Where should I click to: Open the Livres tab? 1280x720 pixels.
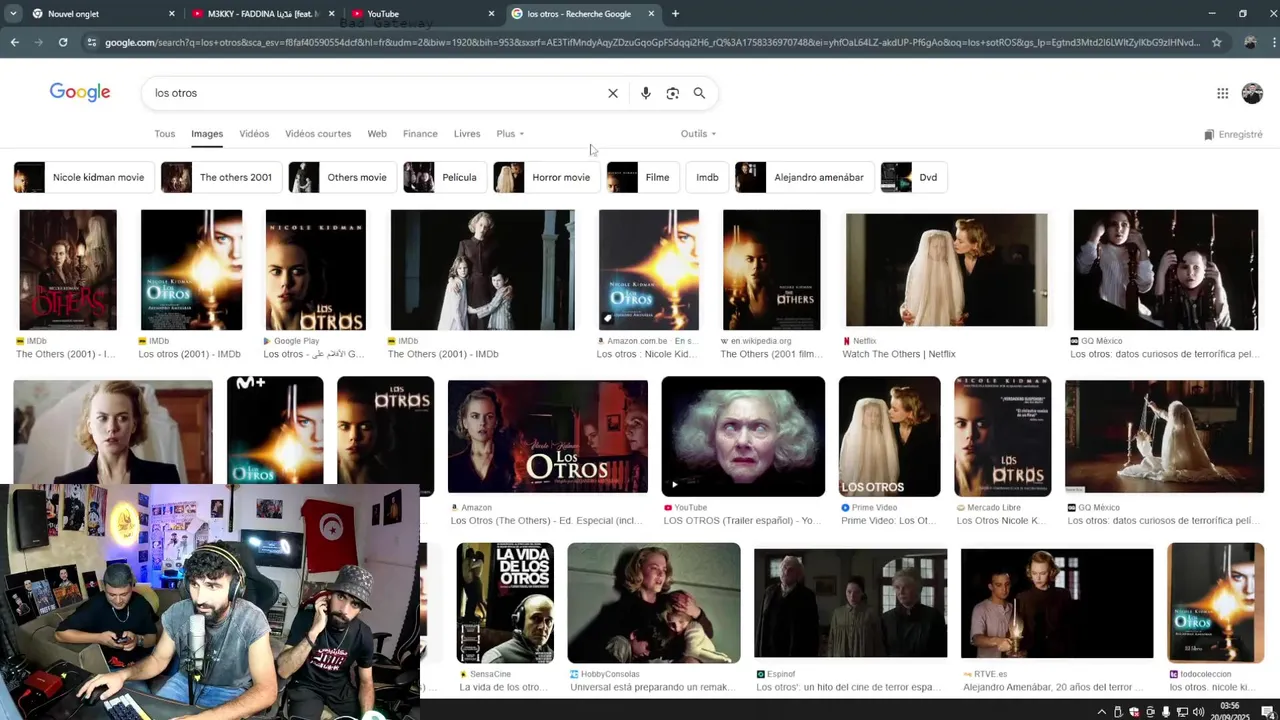467,134
